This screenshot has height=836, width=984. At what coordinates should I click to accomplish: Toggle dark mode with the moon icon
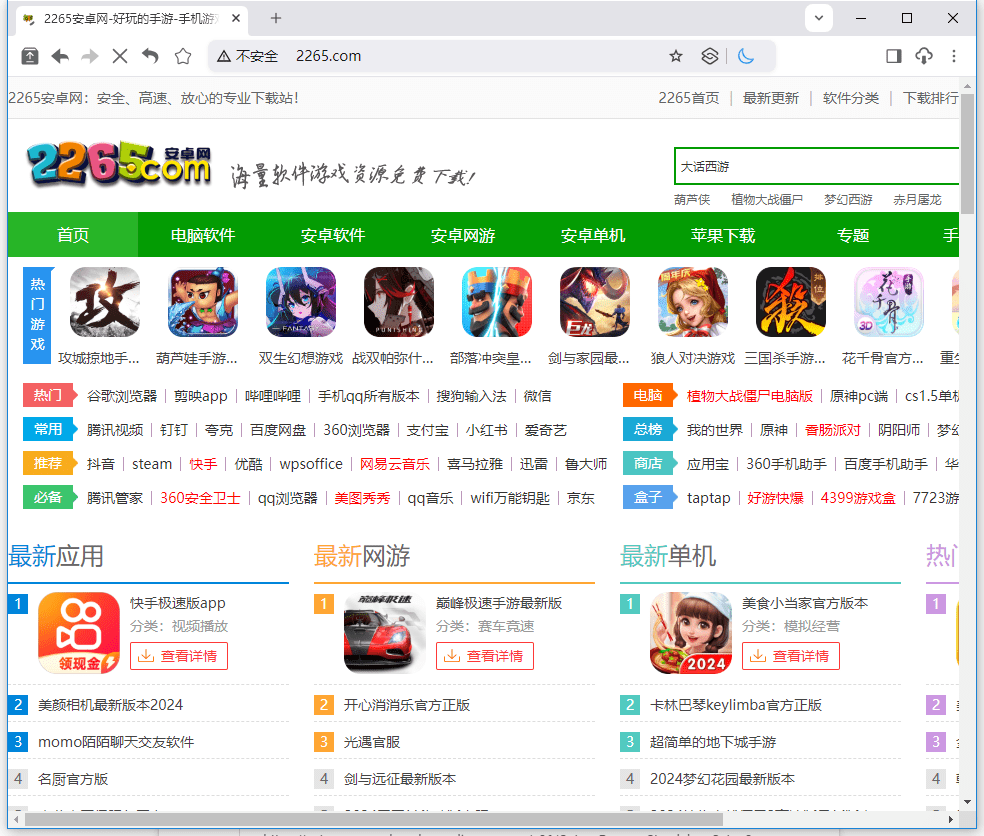point(744,57)
